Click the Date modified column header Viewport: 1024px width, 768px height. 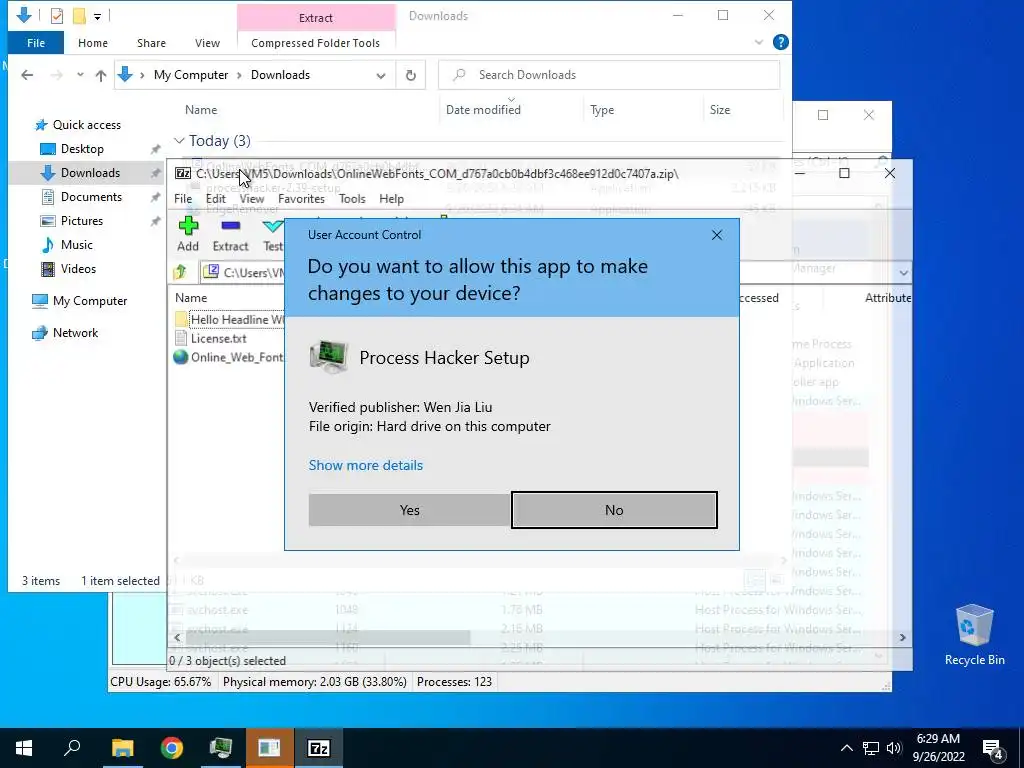coord(483,110)
